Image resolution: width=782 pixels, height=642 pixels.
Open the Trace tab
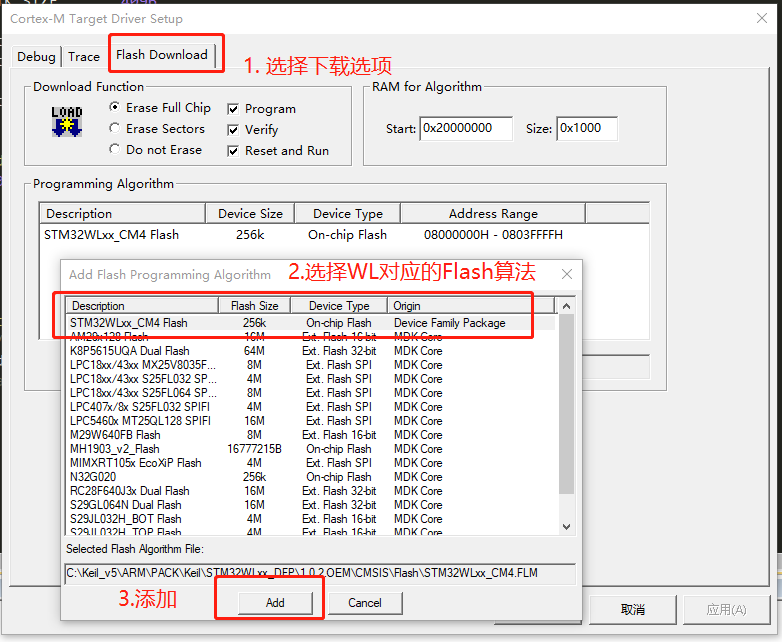coord(84,56)
